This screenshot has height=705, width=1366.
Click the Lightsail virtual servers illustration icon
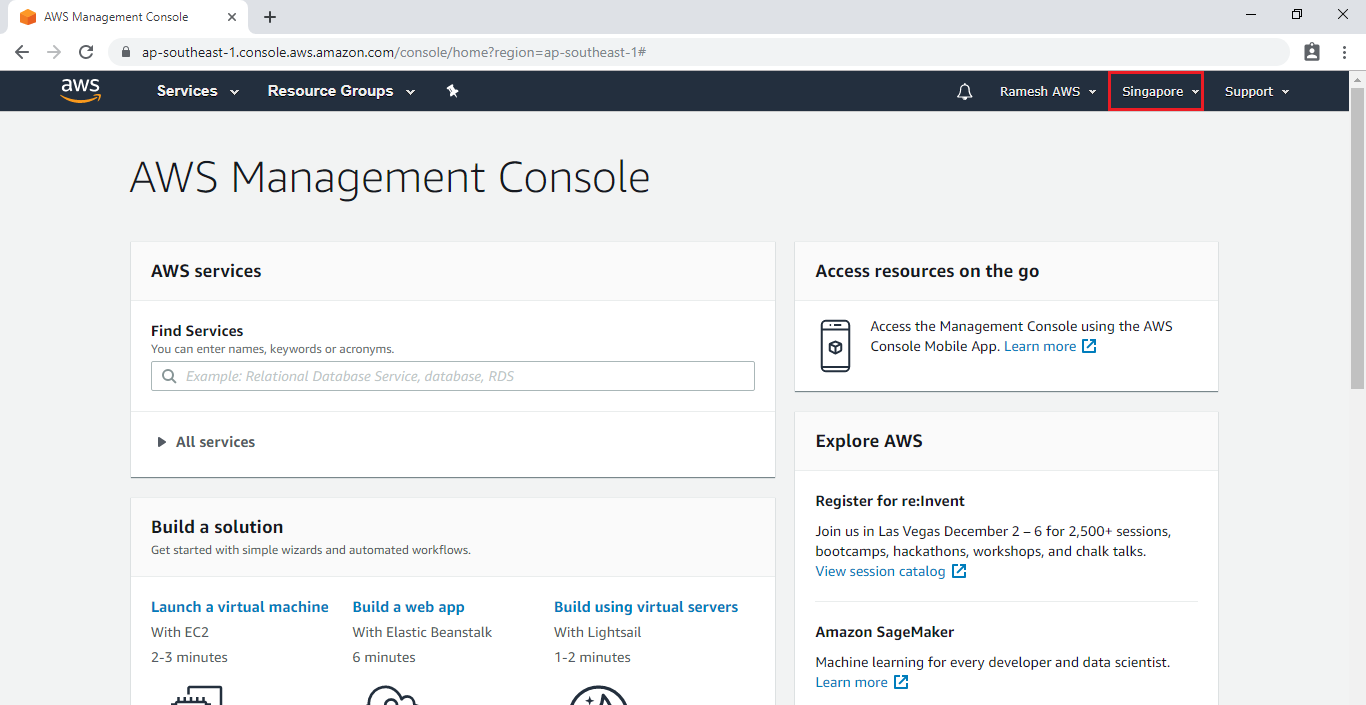click(598, 694)
